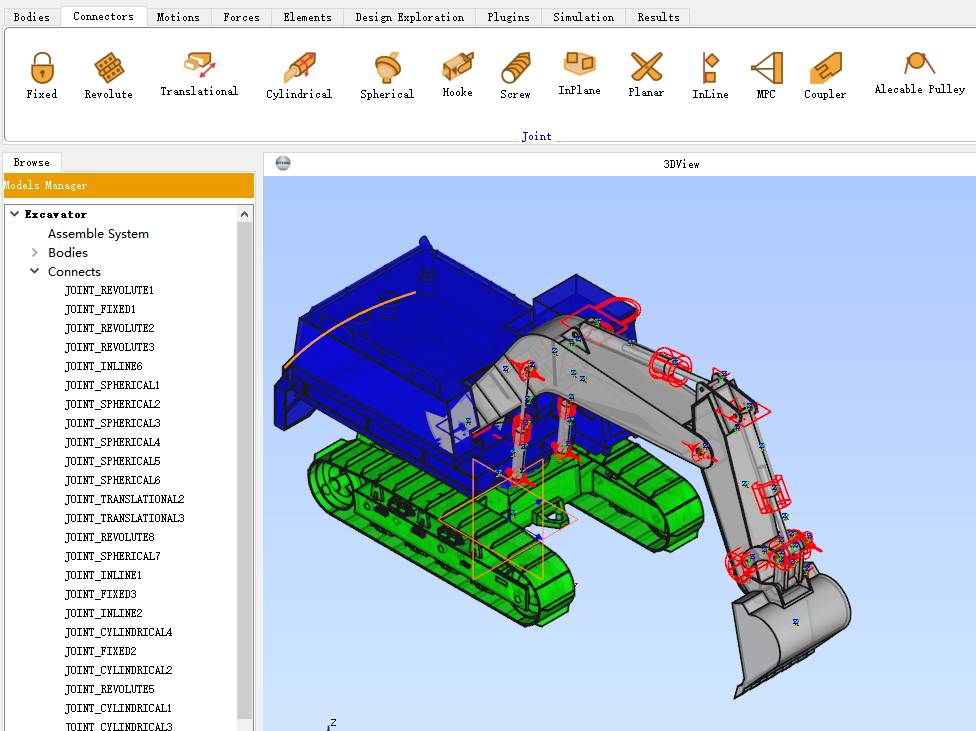Select JOINT_SPHERICAL3 entry

tap(113, 423)
